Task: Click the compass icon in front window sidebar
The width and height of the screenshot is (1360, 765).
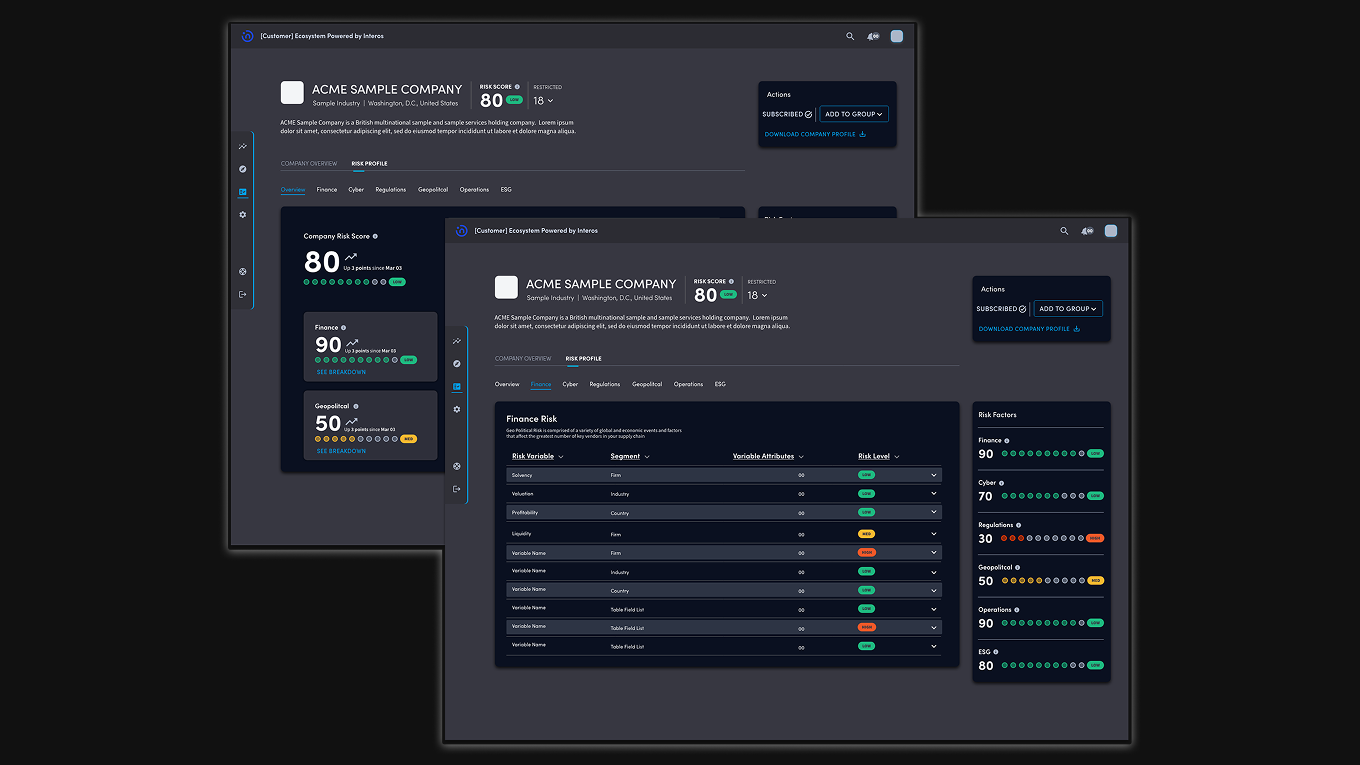Action: tap(457, 364)
